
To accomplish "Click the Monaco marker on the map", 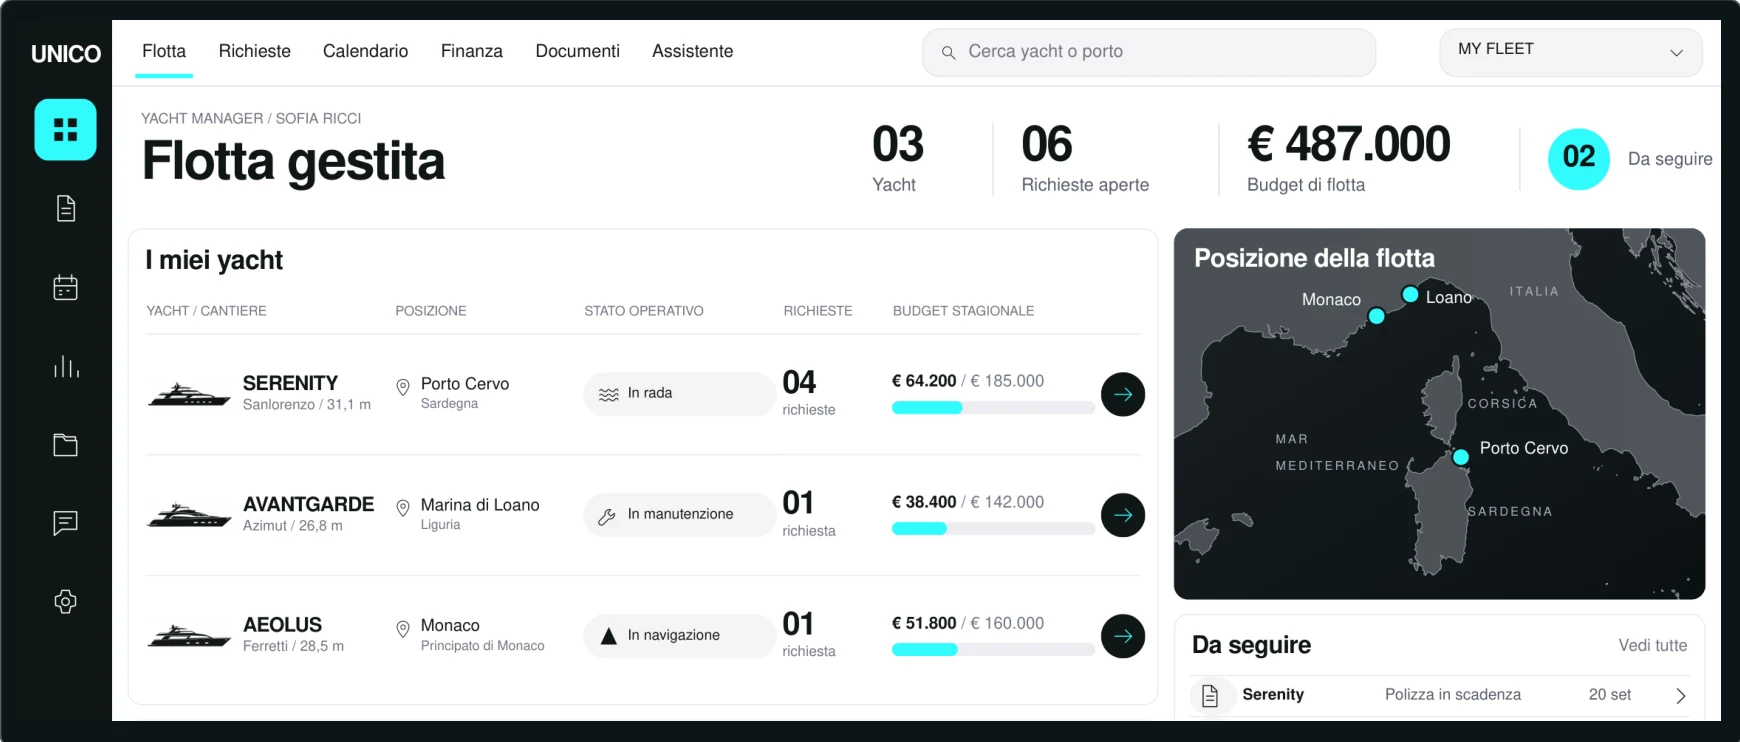I will click(x=1376, y=316).
